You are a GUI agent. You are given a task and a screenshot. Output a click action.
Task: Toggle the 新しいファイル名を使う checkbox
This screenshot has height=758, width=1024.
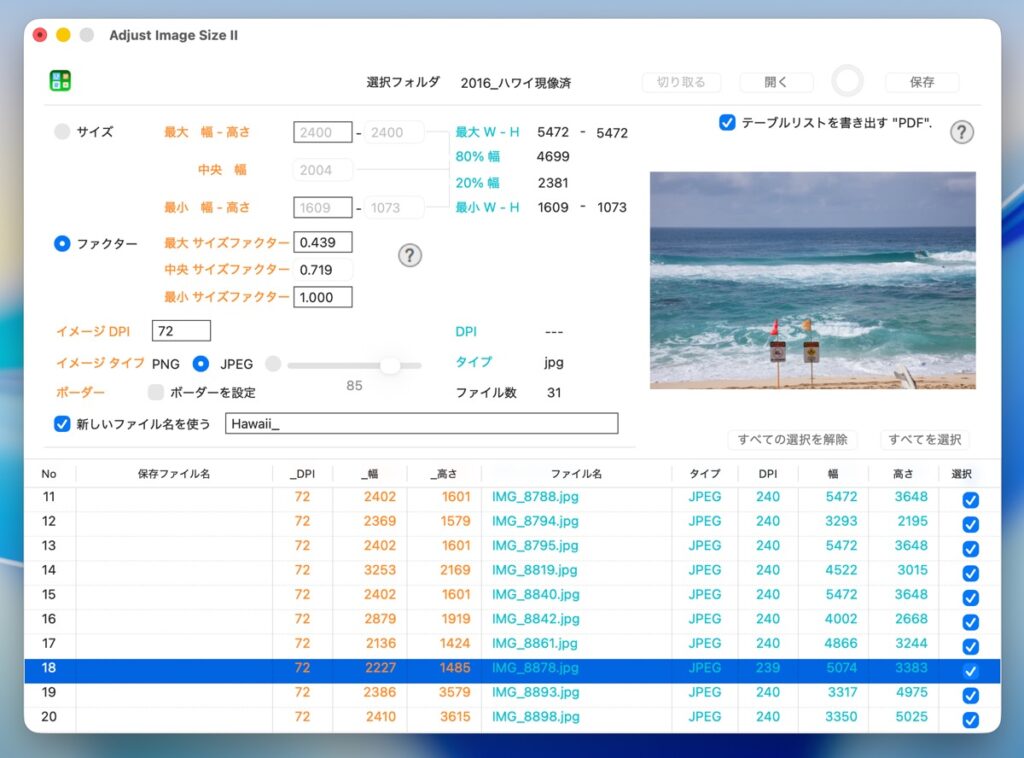[x=62, y=423]
